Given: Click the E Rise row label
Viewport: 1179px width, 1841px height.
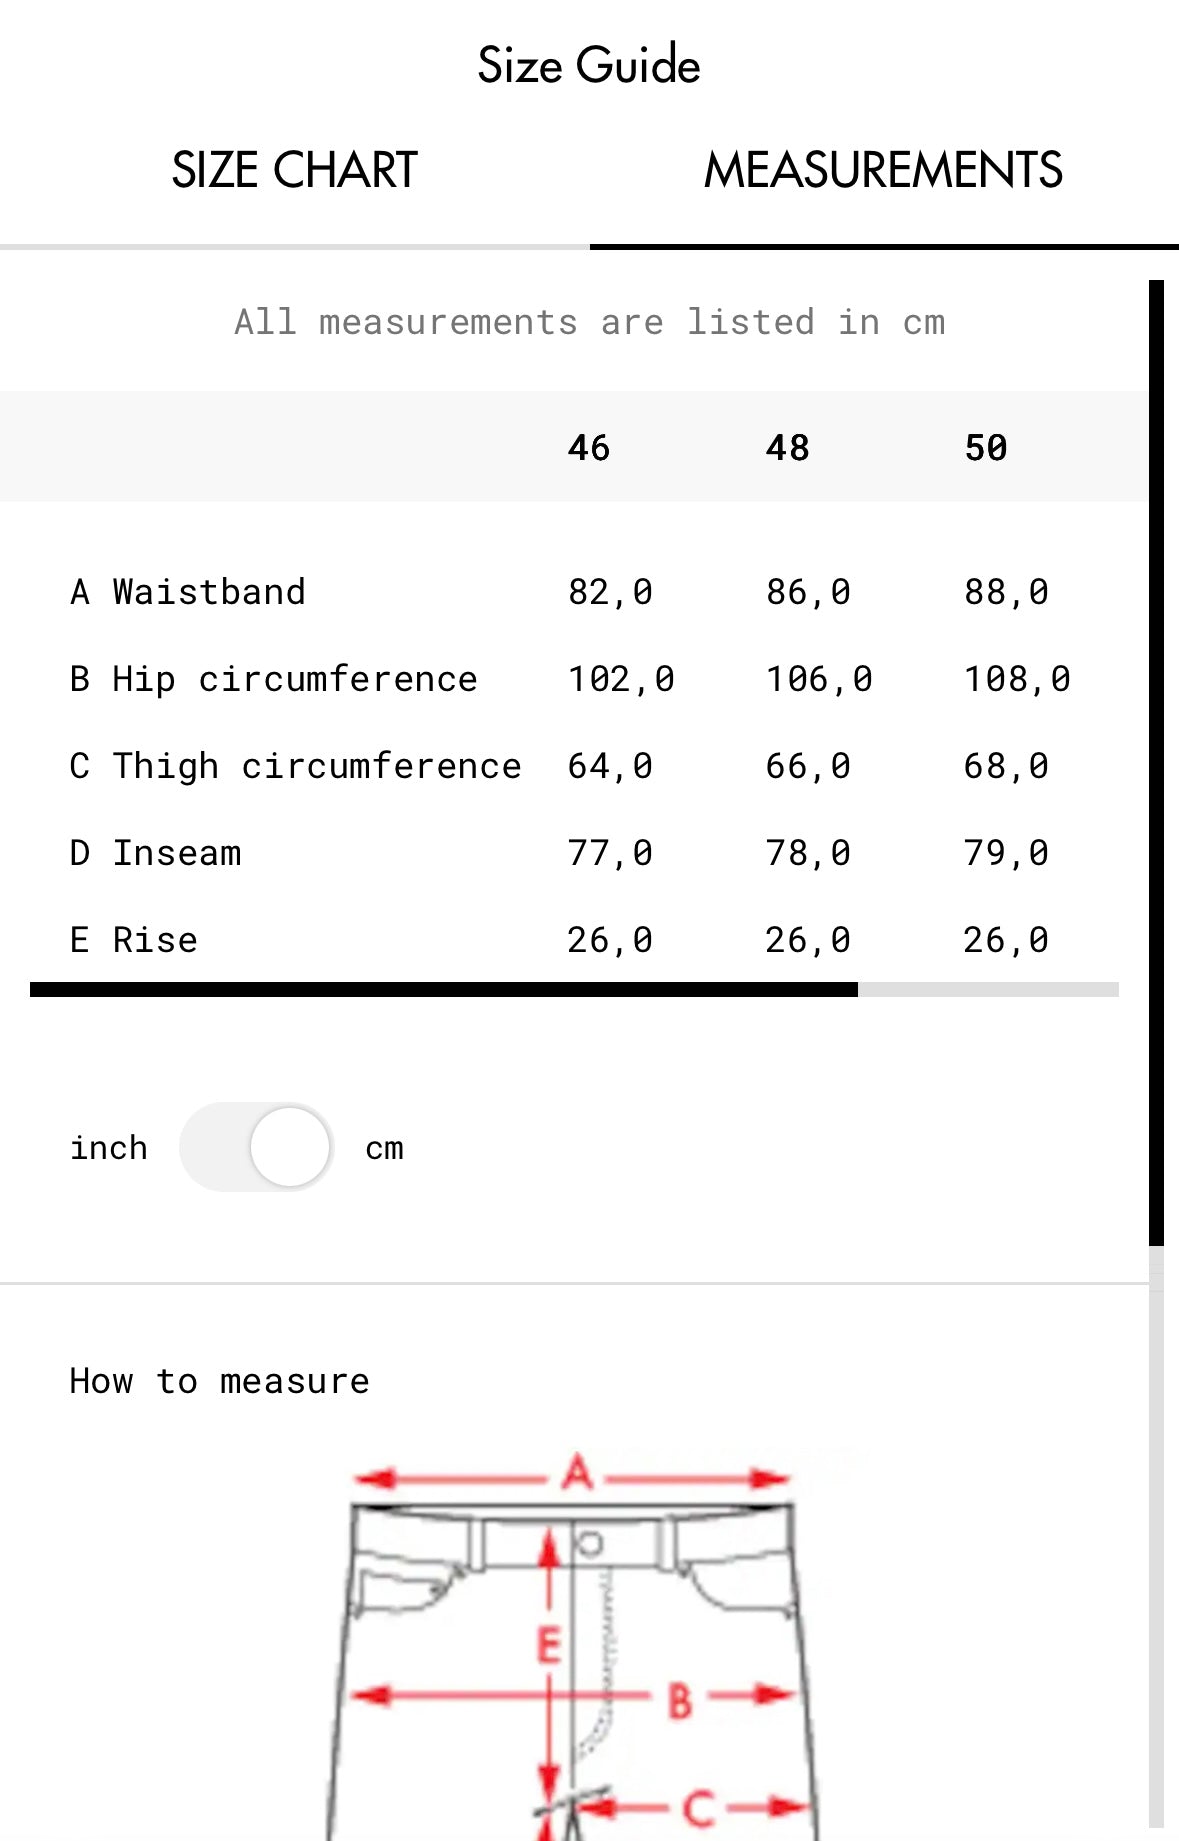Looking at the screenshot, I should click(134, 940).
